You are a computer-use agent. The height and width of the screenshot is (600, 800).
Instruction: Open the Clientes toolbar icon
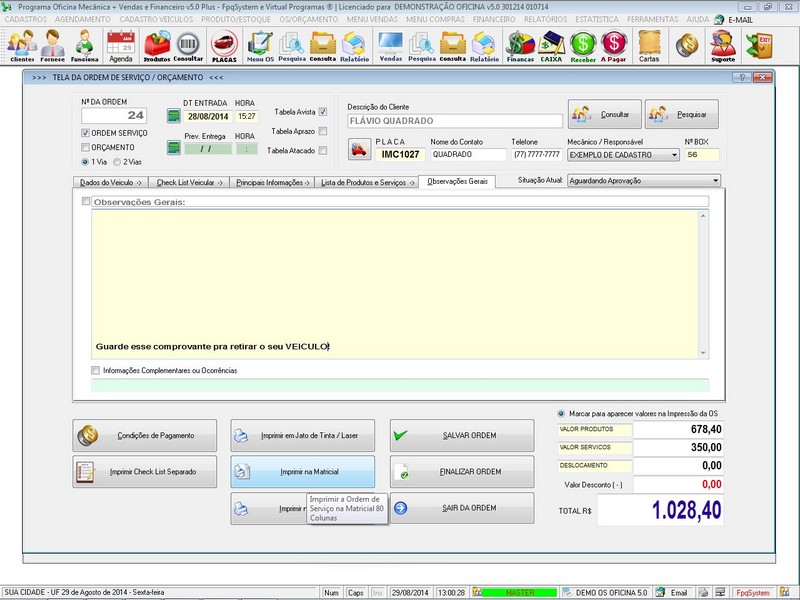[x=21, y=45]
